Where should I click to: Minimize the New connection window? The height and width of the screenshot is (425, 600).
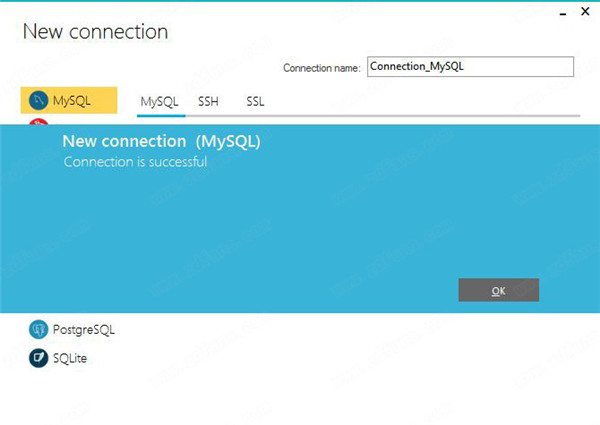[x=562, y=14]
